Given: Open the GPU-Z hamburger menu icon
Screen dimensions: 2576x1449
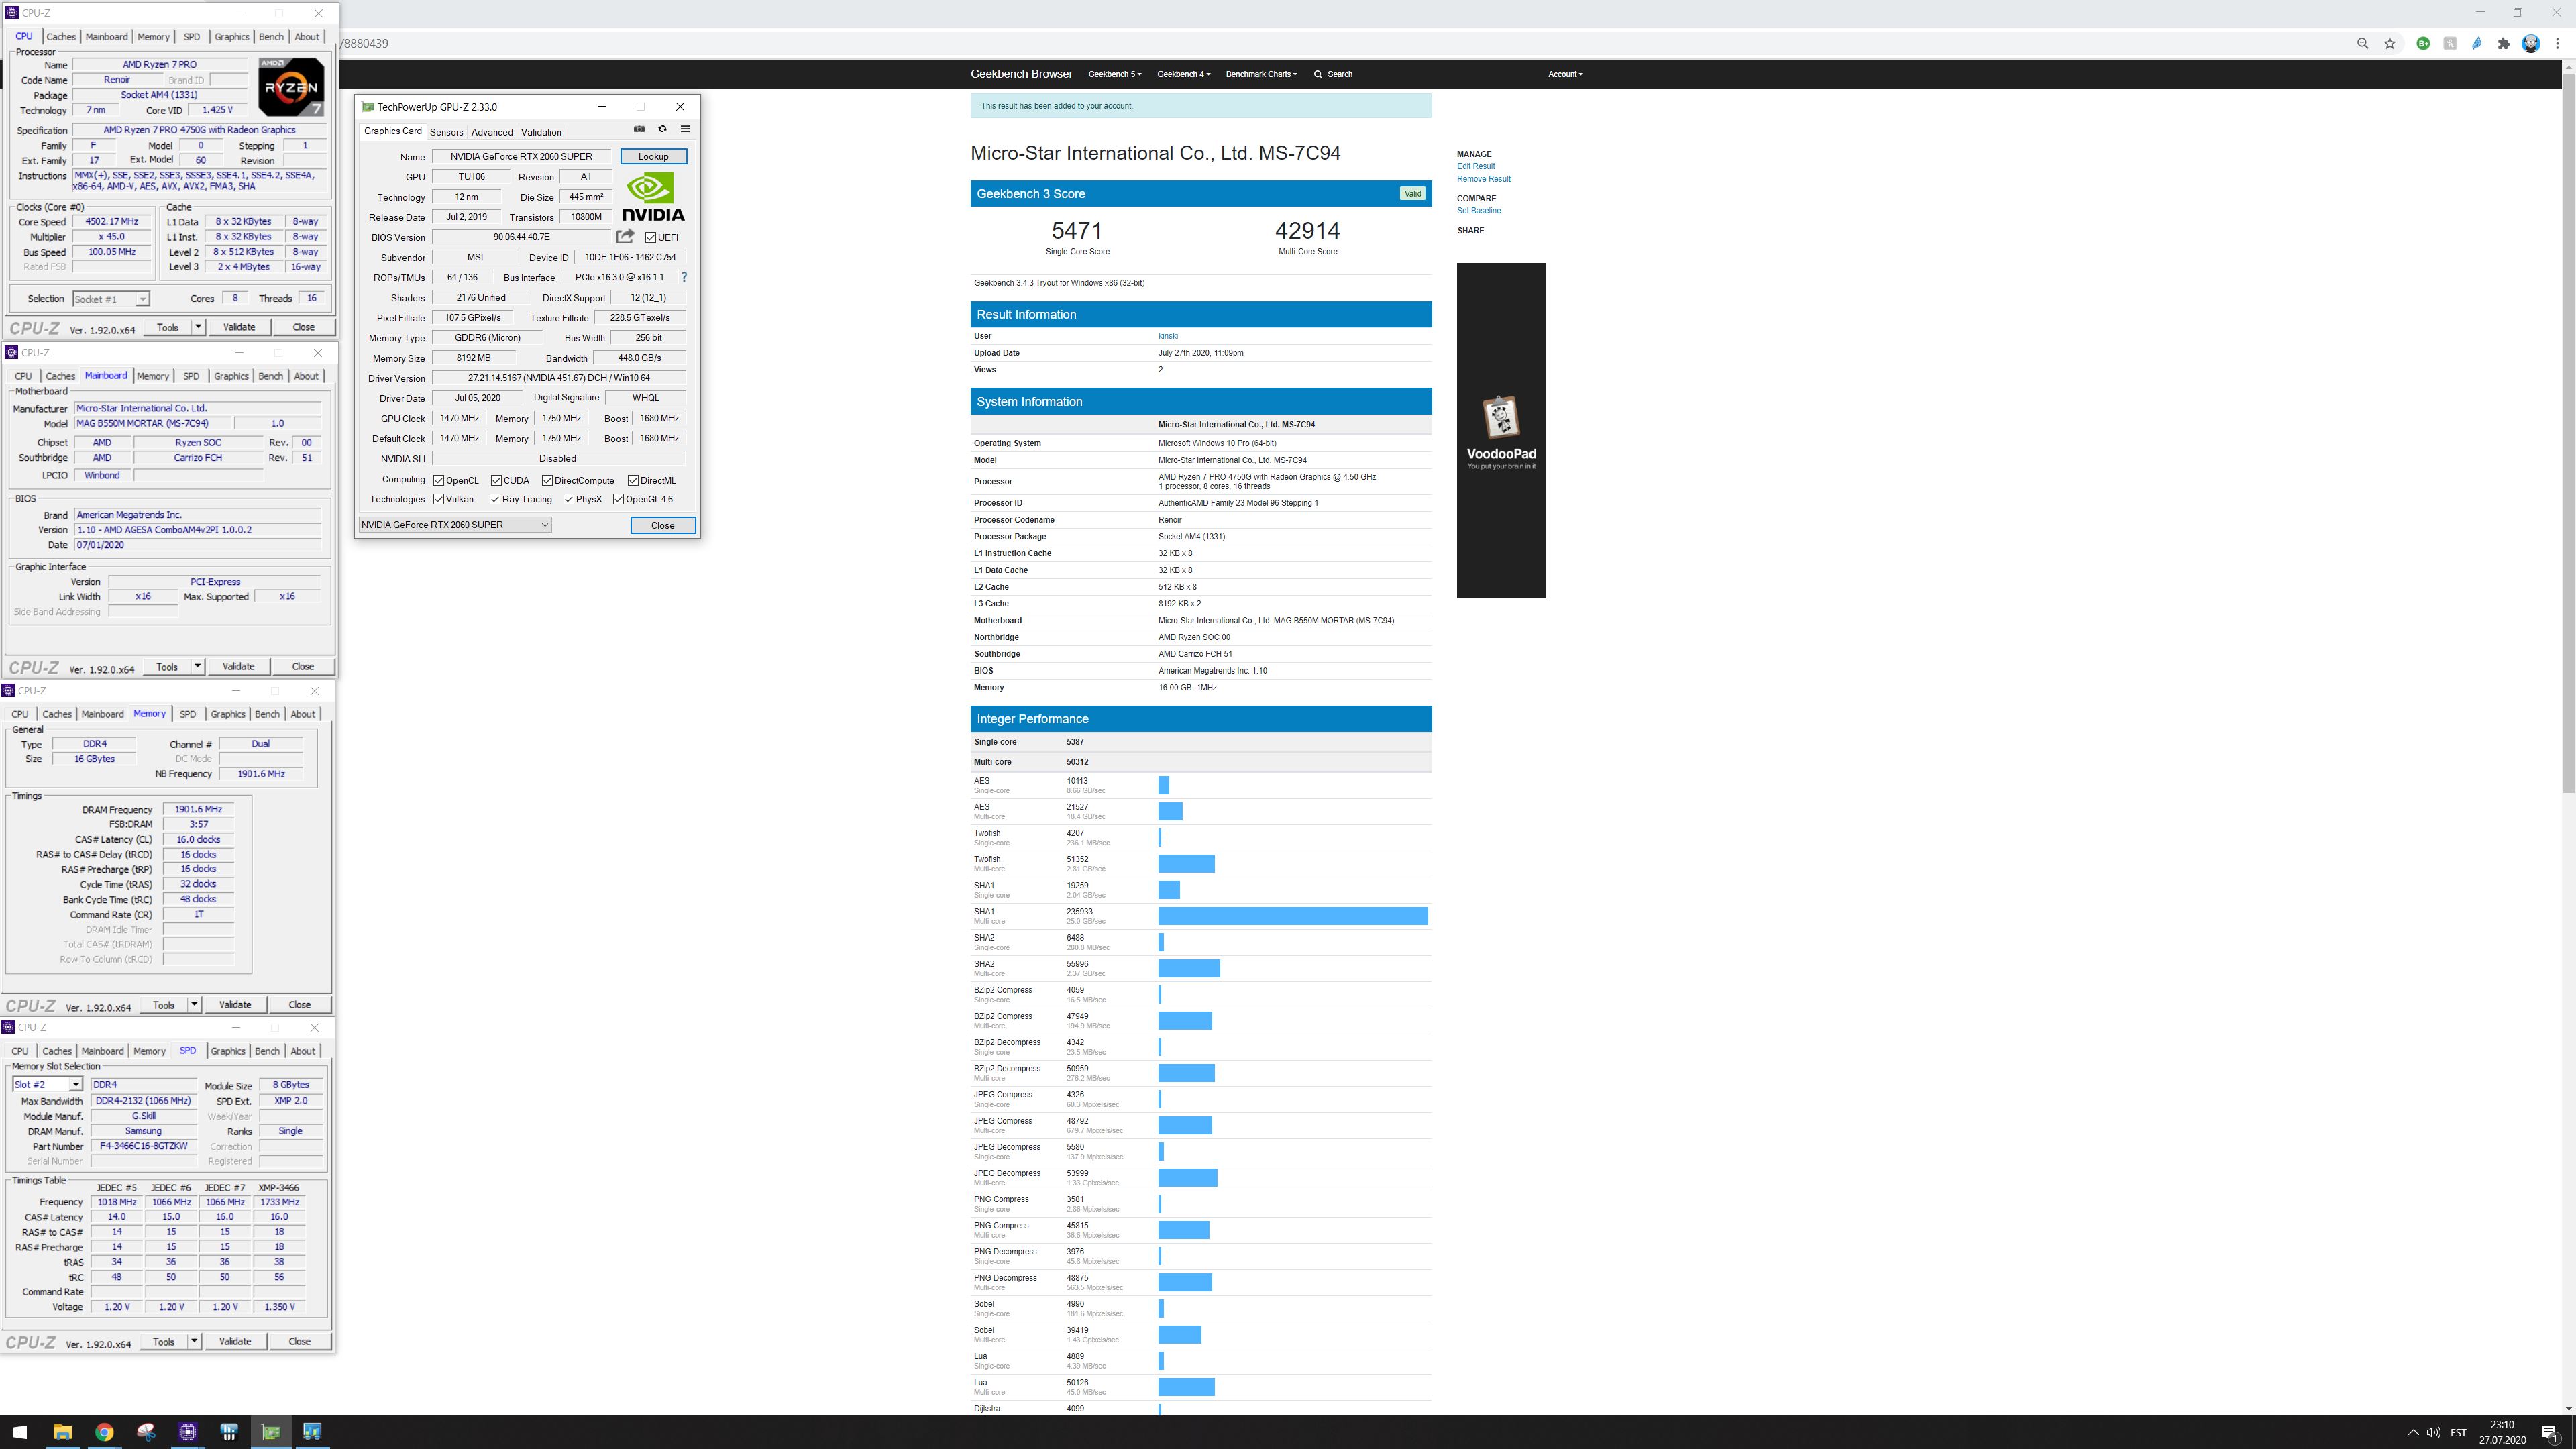Looking at the screenshot, I should click(x=685, y=129).
